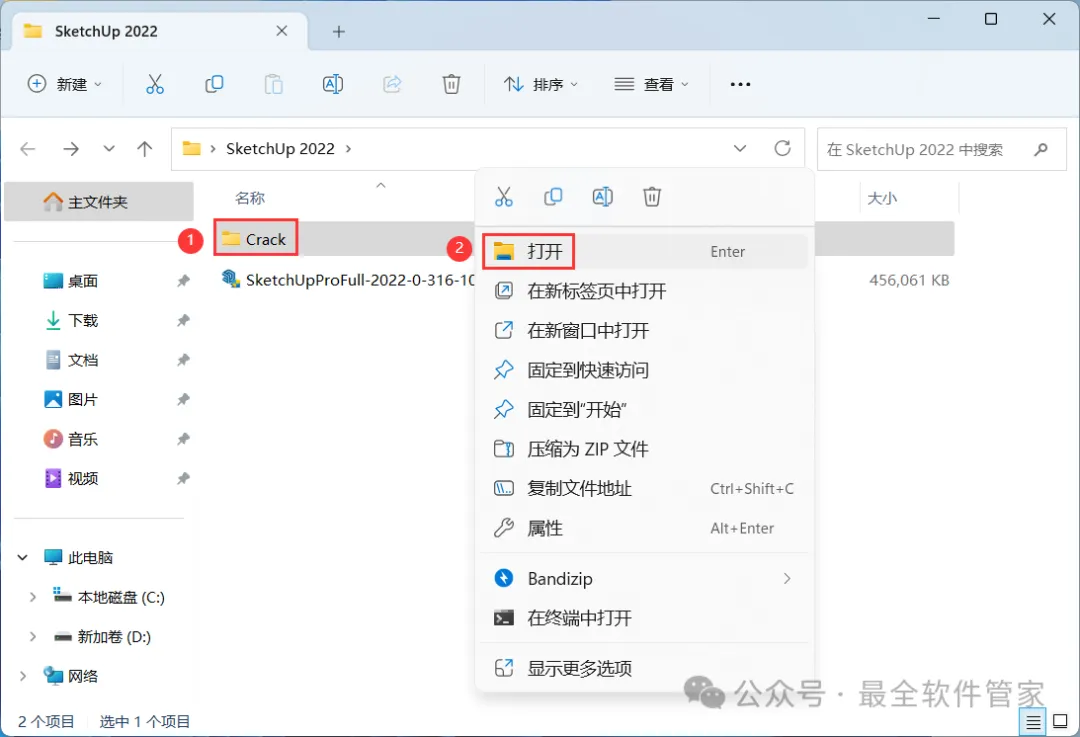
Task: Go back with the left arrow
Action: (x=28, y=149)
